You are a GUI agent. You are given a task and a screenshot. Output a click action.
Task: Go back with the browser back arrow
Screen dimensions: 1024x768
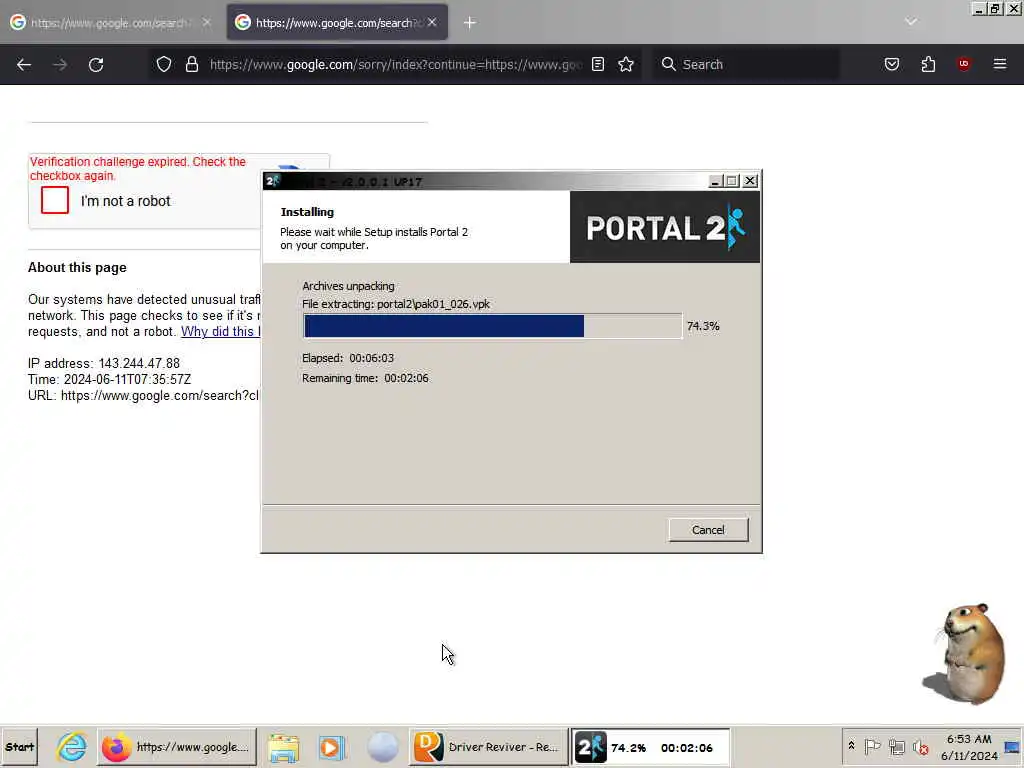point(24,65)
